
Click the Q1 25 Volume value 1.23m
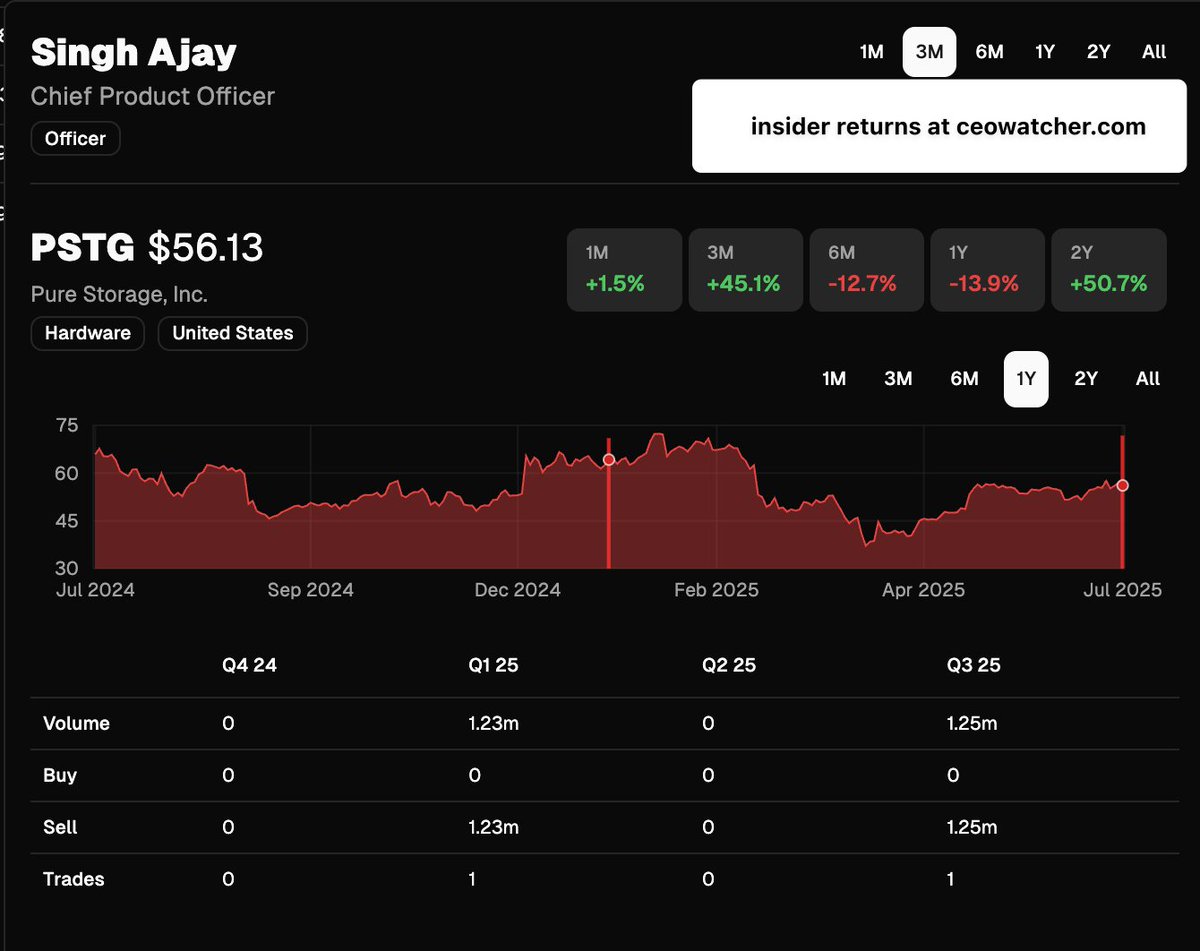493,723
